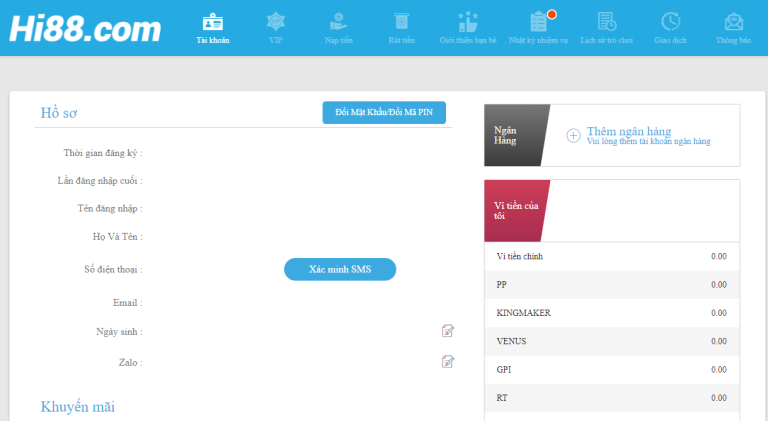The width and height of the screenshot is (768, 421).
Task: Select the Rút tiền menu label
Action: coord(402,40)
